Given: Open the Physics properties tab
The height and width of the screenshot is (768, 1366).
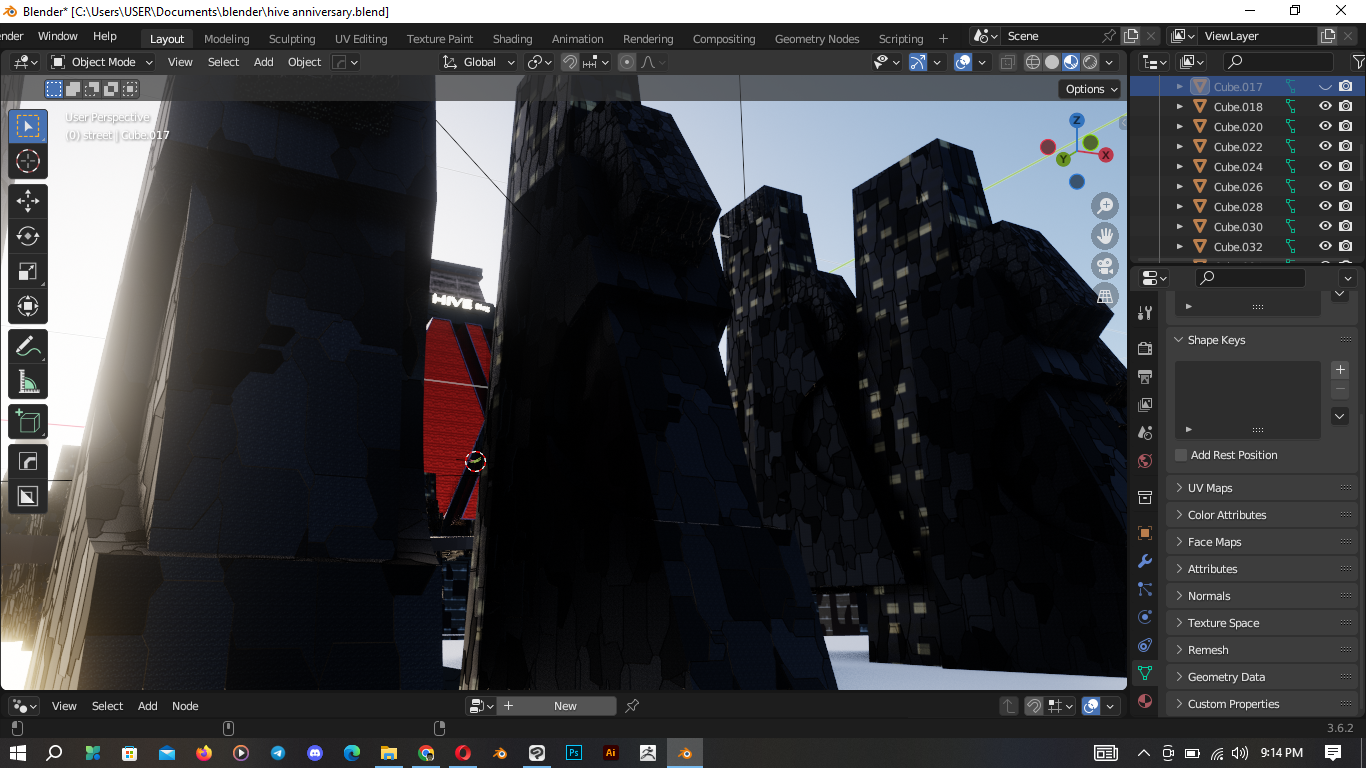Looking at the screenshot, I should [1146, 617].
